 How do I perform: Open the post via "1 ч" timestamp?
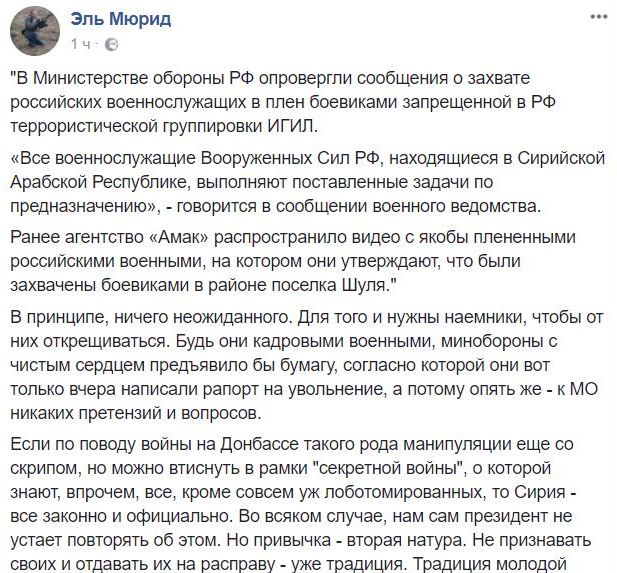tap(81, 44)
